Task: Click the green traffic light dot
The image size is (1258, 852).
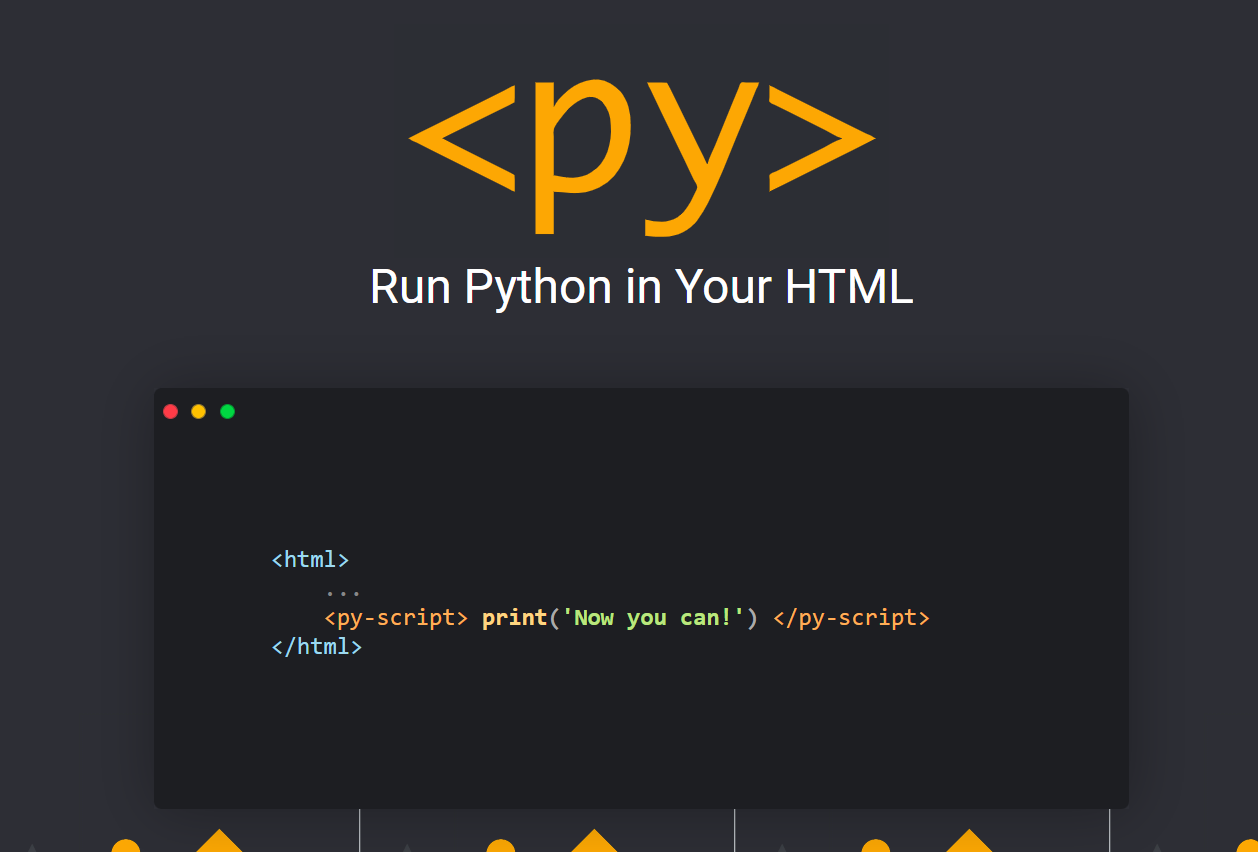Action: tap(227, 411)
